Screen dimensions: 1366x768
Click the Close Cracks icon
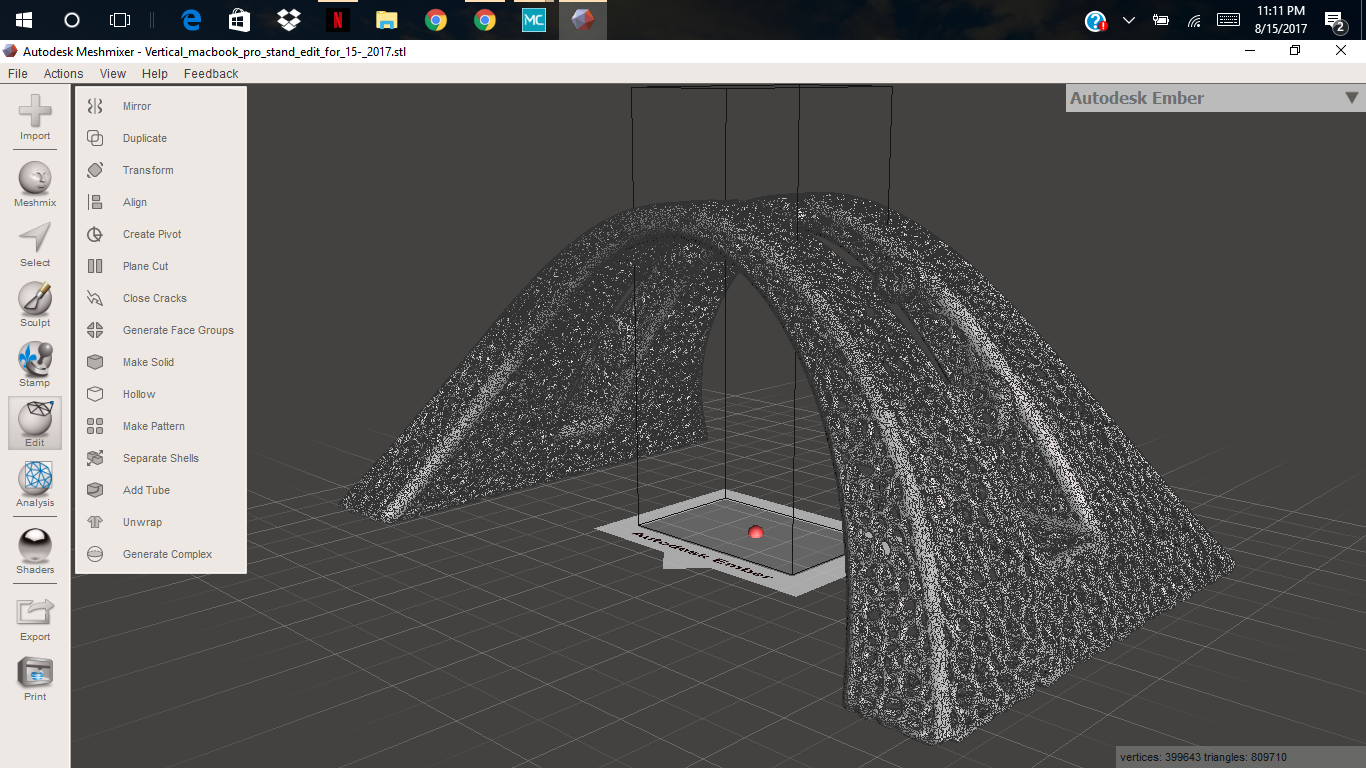(95, 298)
